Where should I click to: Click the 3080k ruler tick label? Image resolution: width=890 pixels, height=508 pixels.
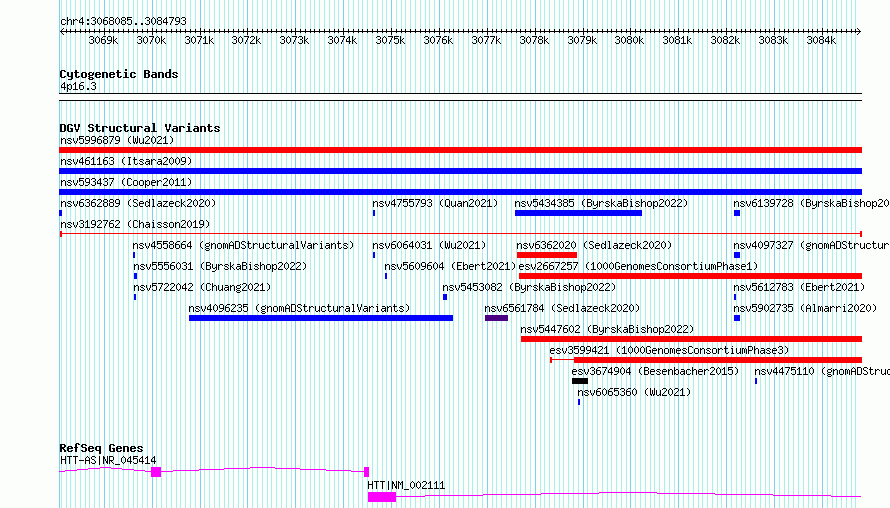coord(629,40)
